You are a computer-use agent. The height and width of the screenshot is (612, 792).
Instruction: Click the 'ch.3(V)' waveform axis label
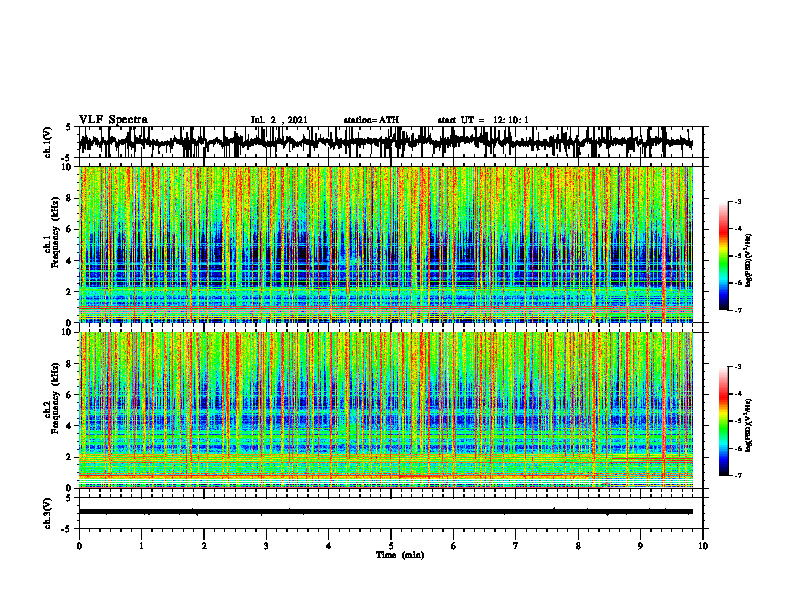[48, 513]
